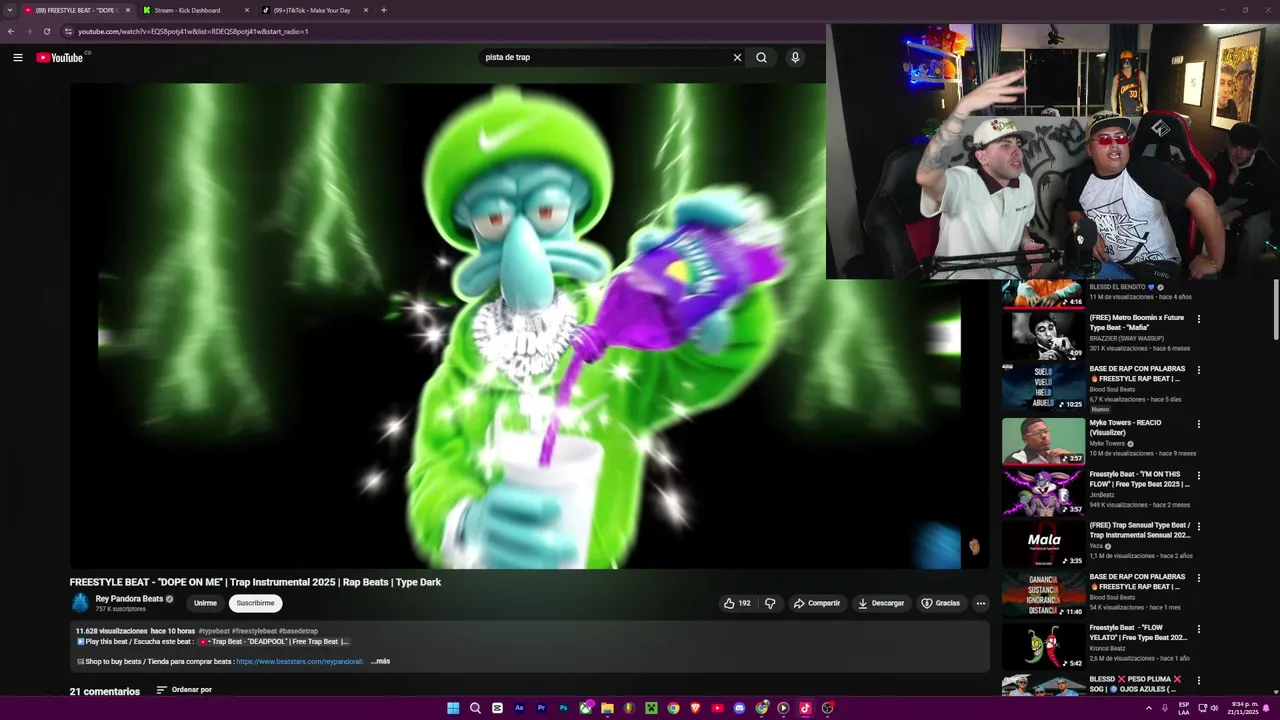
Task: Start voice search with the microphone
Action: pos(795,57)
